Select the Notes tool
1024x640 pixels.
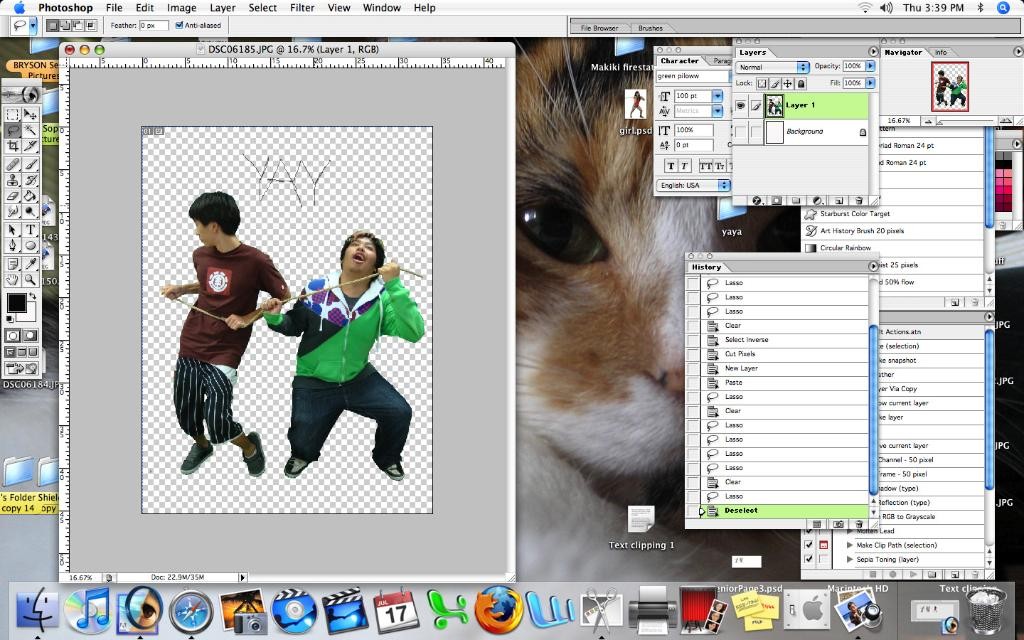point(12,264)
